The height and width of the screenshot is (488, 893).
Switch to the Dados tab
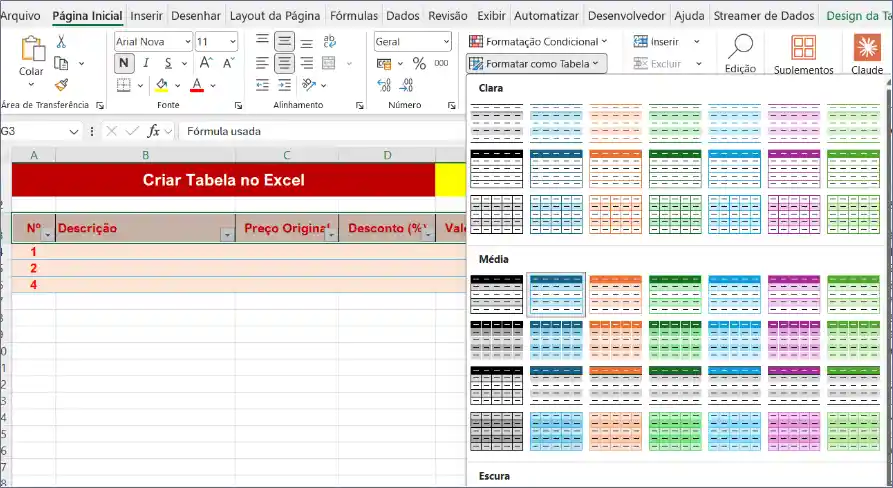point(403,16)
